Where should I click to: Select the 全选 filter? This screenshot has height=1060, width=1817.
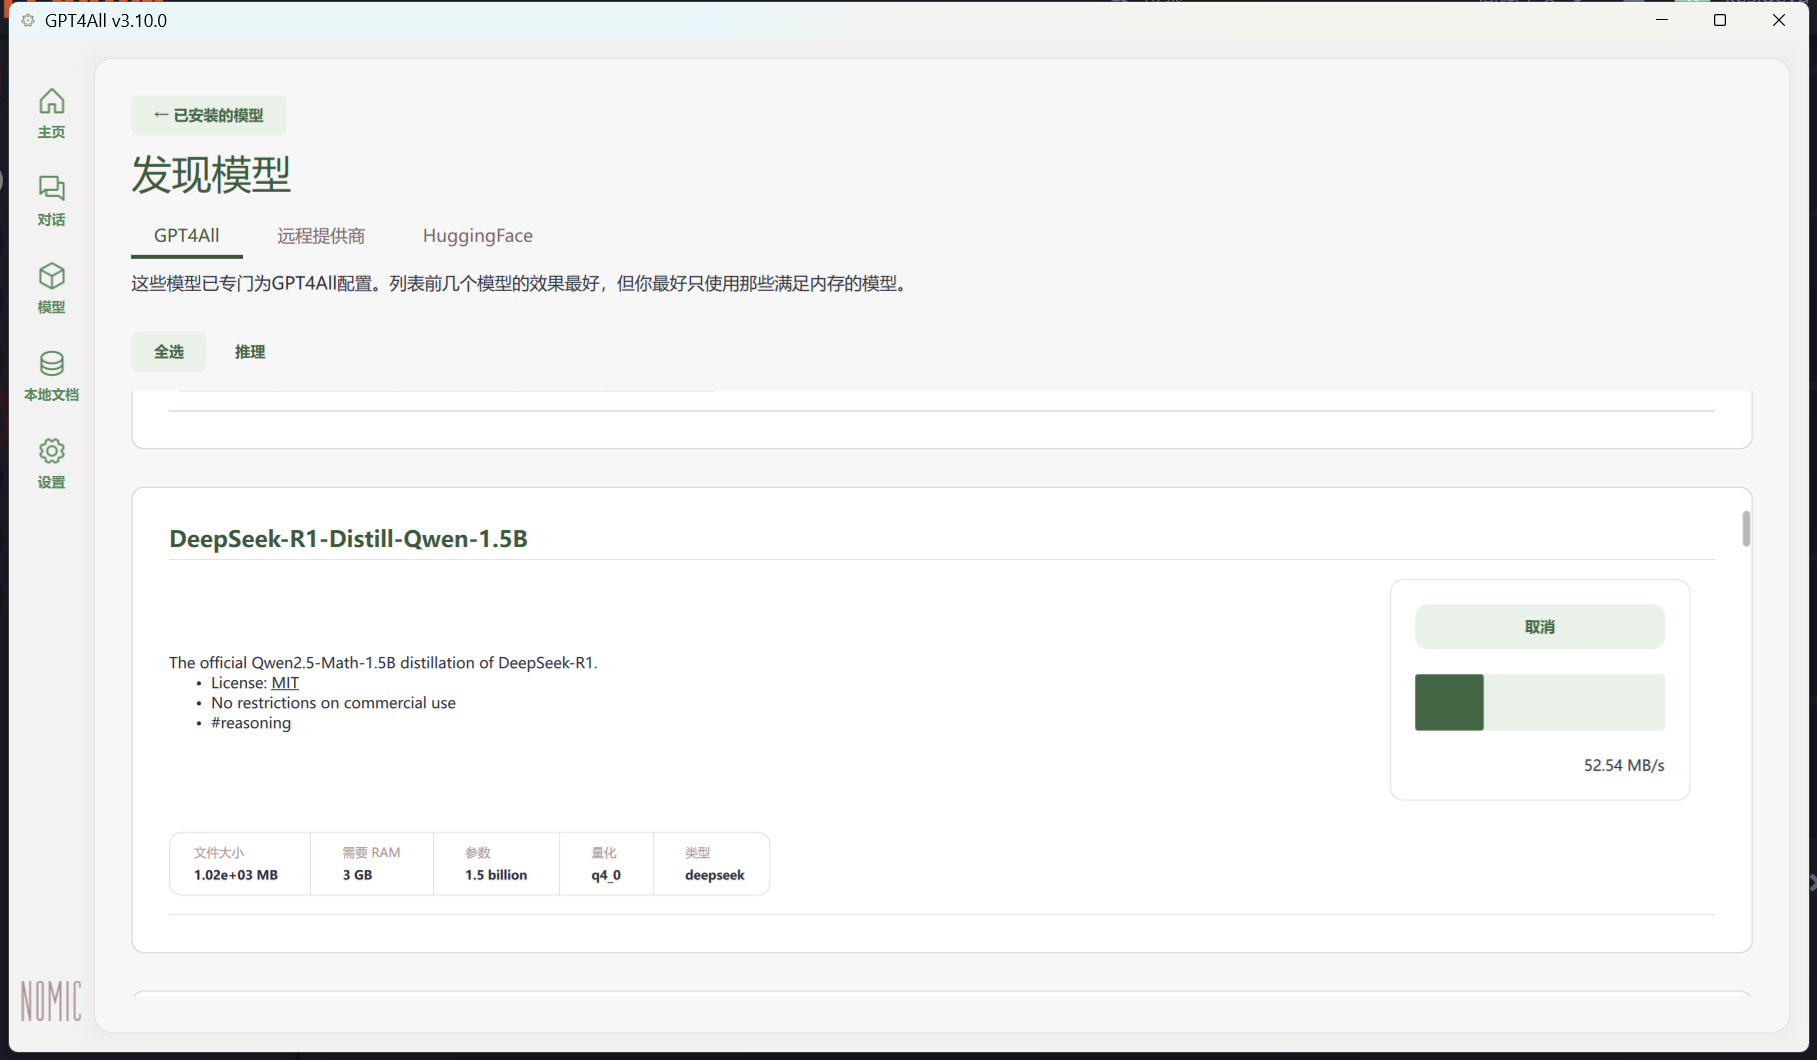[169, 351]
